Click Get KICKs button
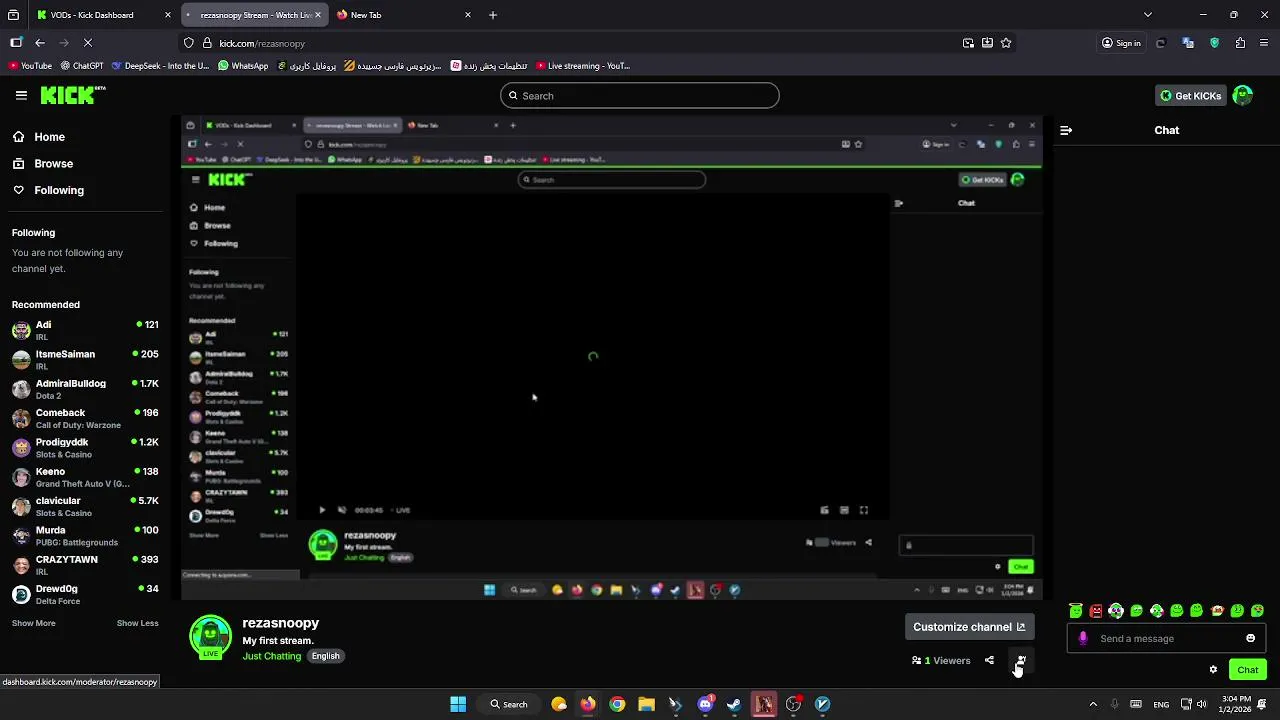Screen dimensions: 1280x720 (1190, 96)
